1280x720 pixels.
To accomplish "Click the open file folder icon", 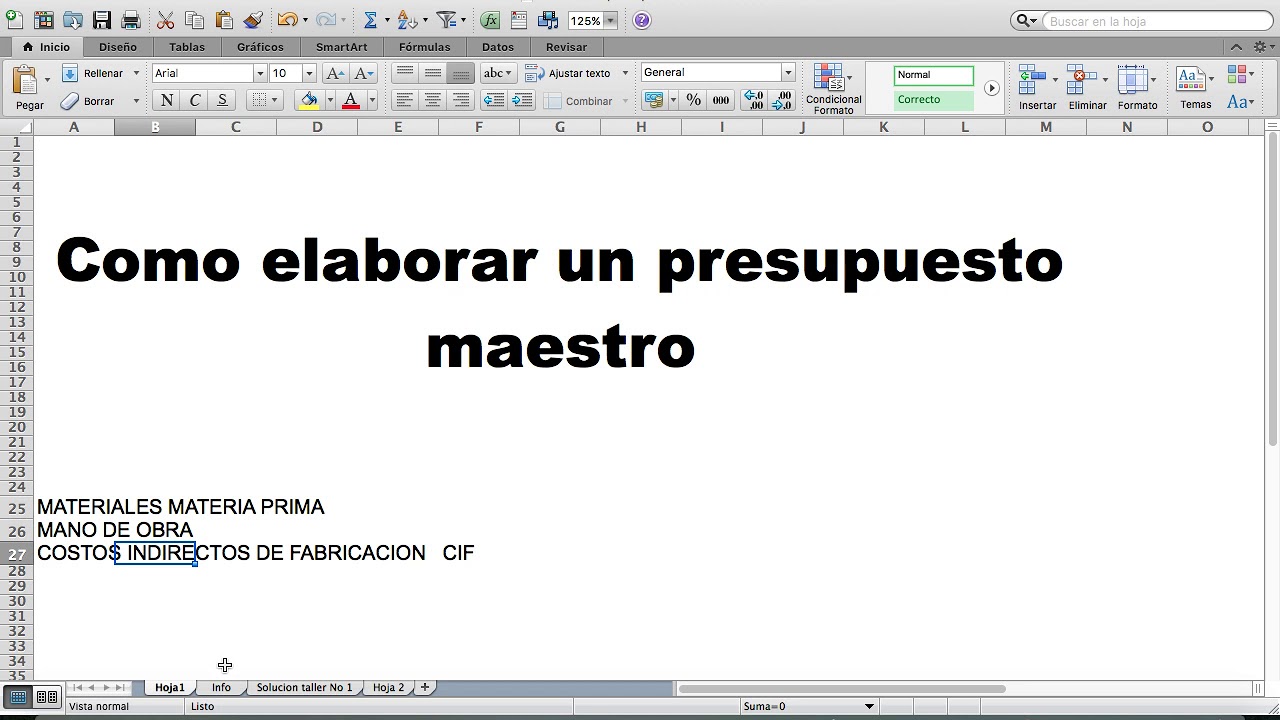I will point(73,20).
